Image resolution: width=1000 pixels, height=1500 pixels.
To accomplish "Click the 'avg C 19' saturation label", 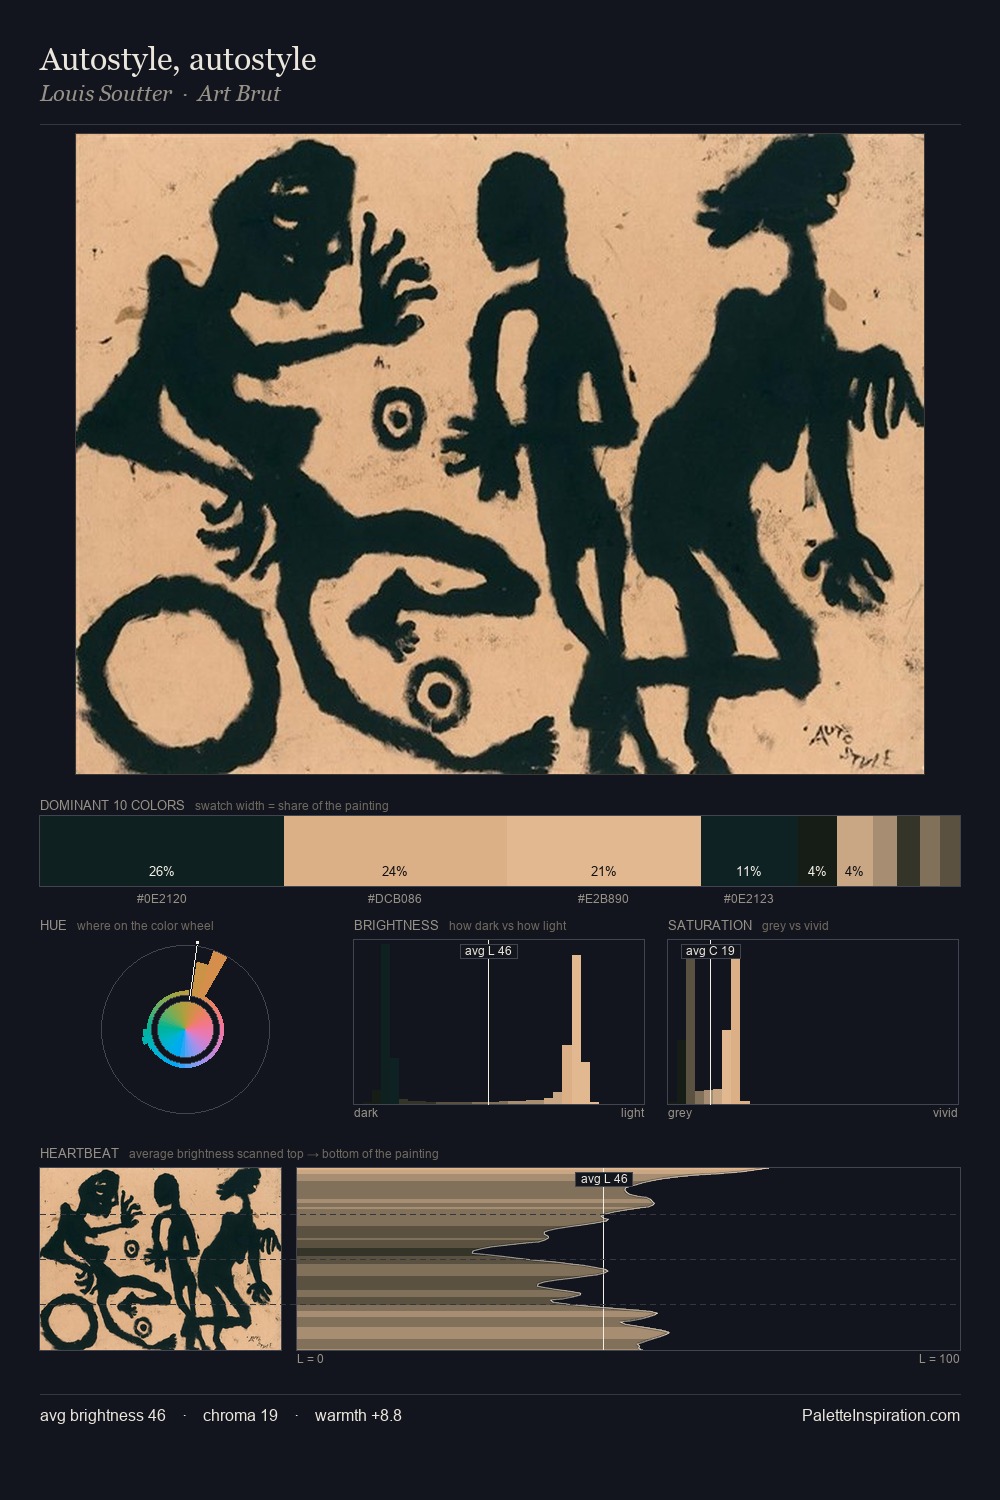I will click(x=711, y=951).
